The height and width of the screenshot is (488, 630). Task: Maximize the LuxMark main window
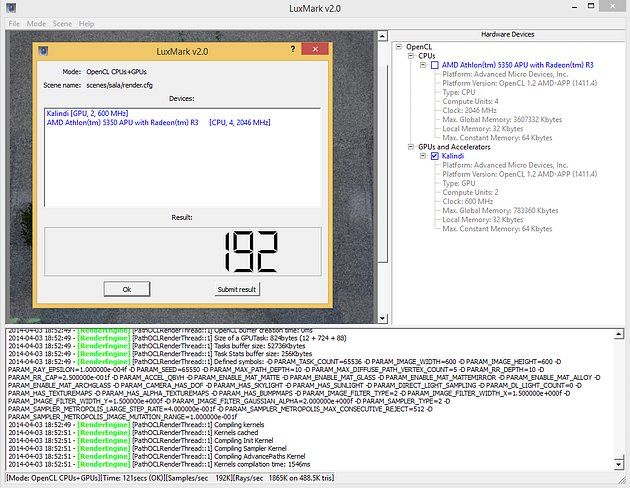pyautogui.click(x=591, y=6)
